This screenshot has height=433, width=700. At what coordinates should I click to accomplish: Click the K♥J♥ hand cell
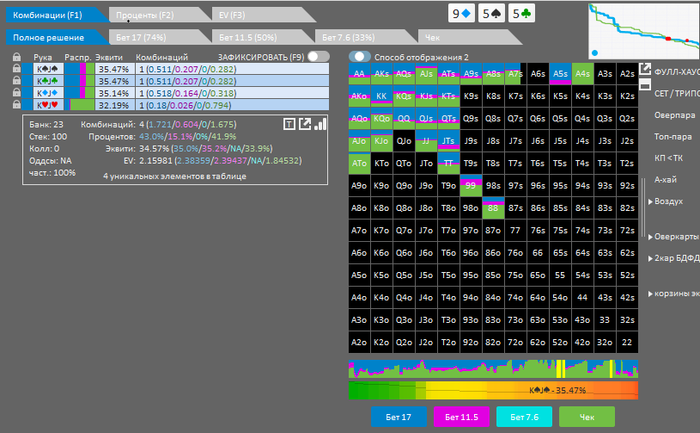(x=48, y=105)
